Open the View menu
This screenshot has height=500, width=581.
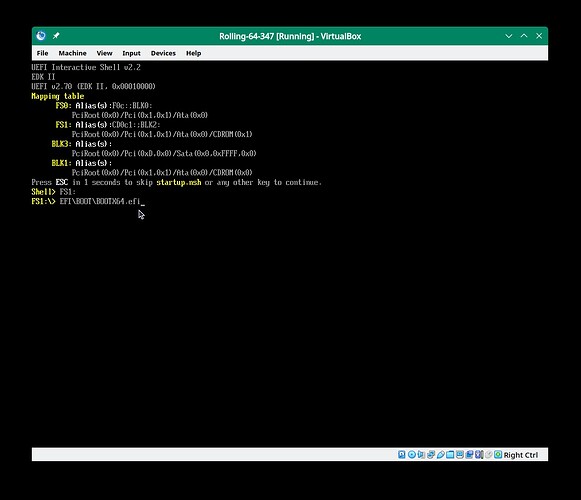[104, 53]
